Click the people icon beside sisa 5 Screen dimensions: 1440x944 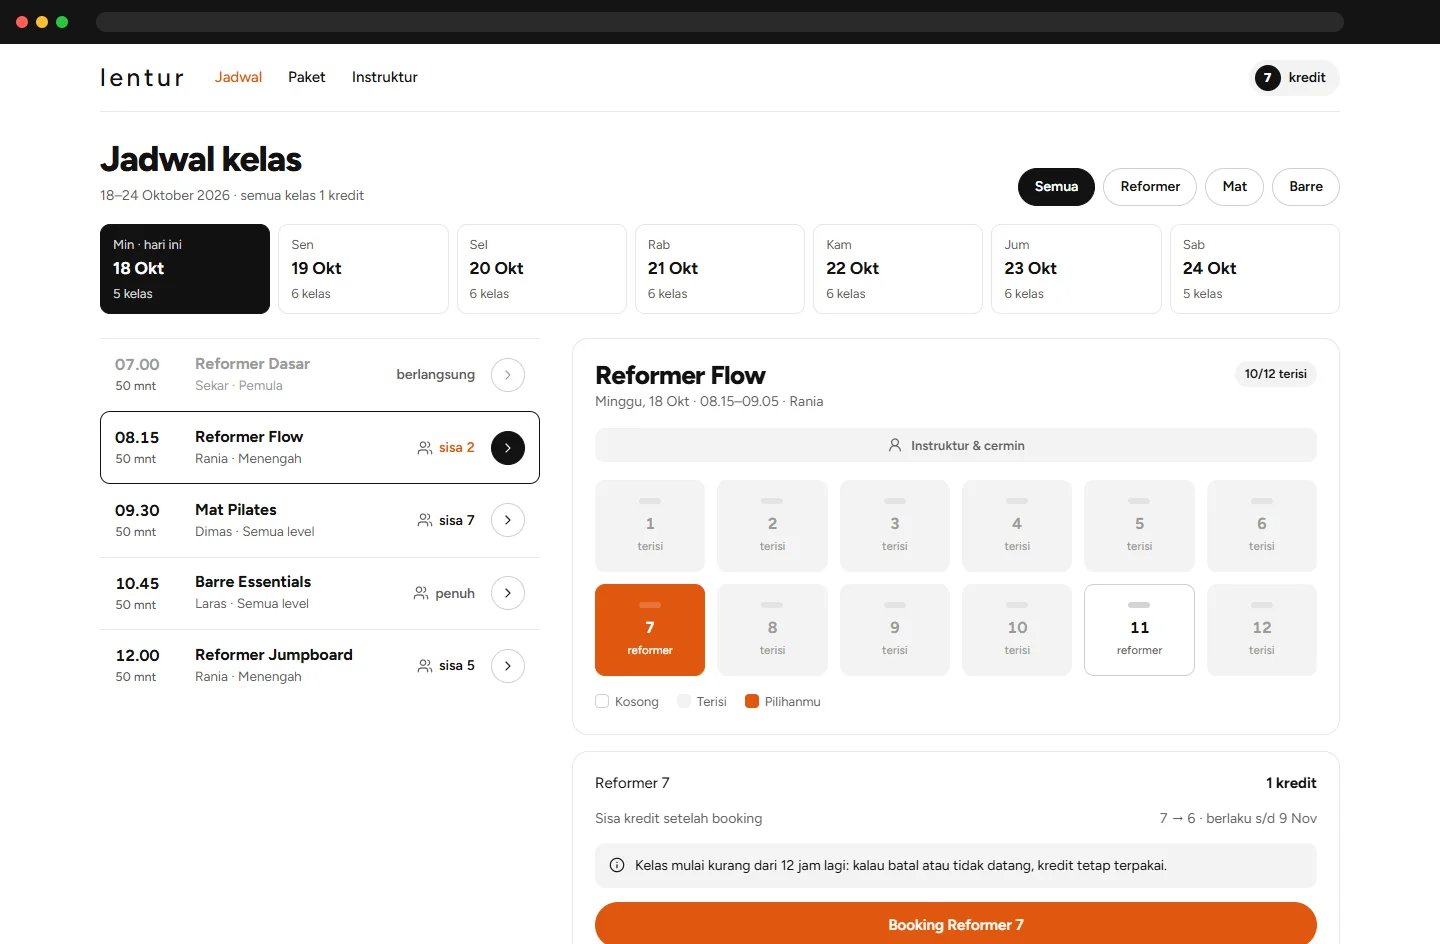pos(425,666)
